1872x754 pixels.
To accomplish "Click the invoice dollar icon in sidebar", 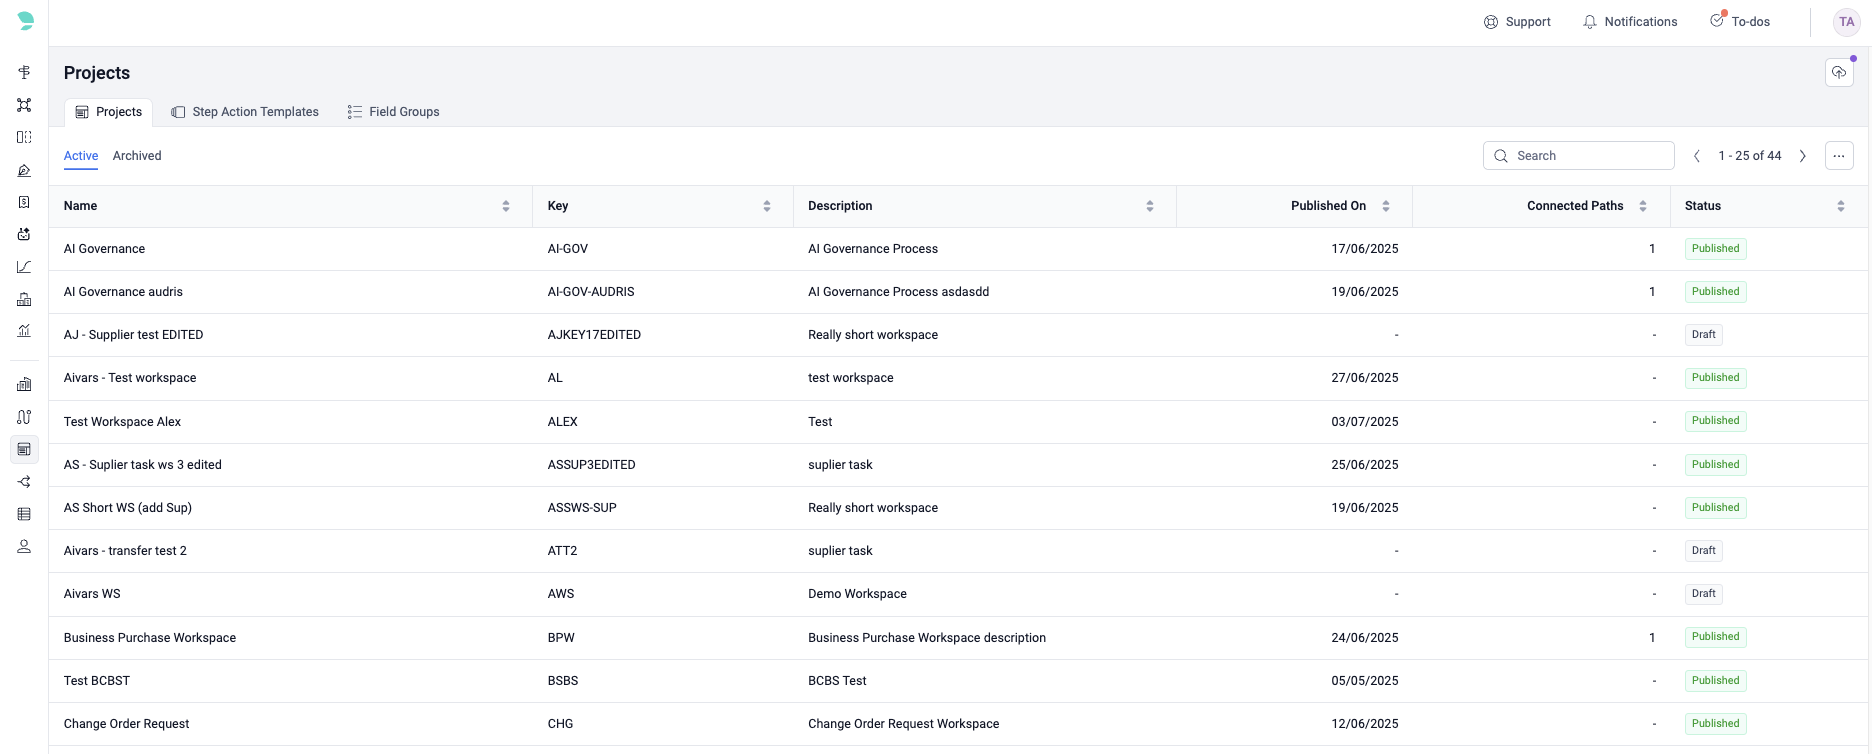I will pyautogui.click(x=24, y=202).
